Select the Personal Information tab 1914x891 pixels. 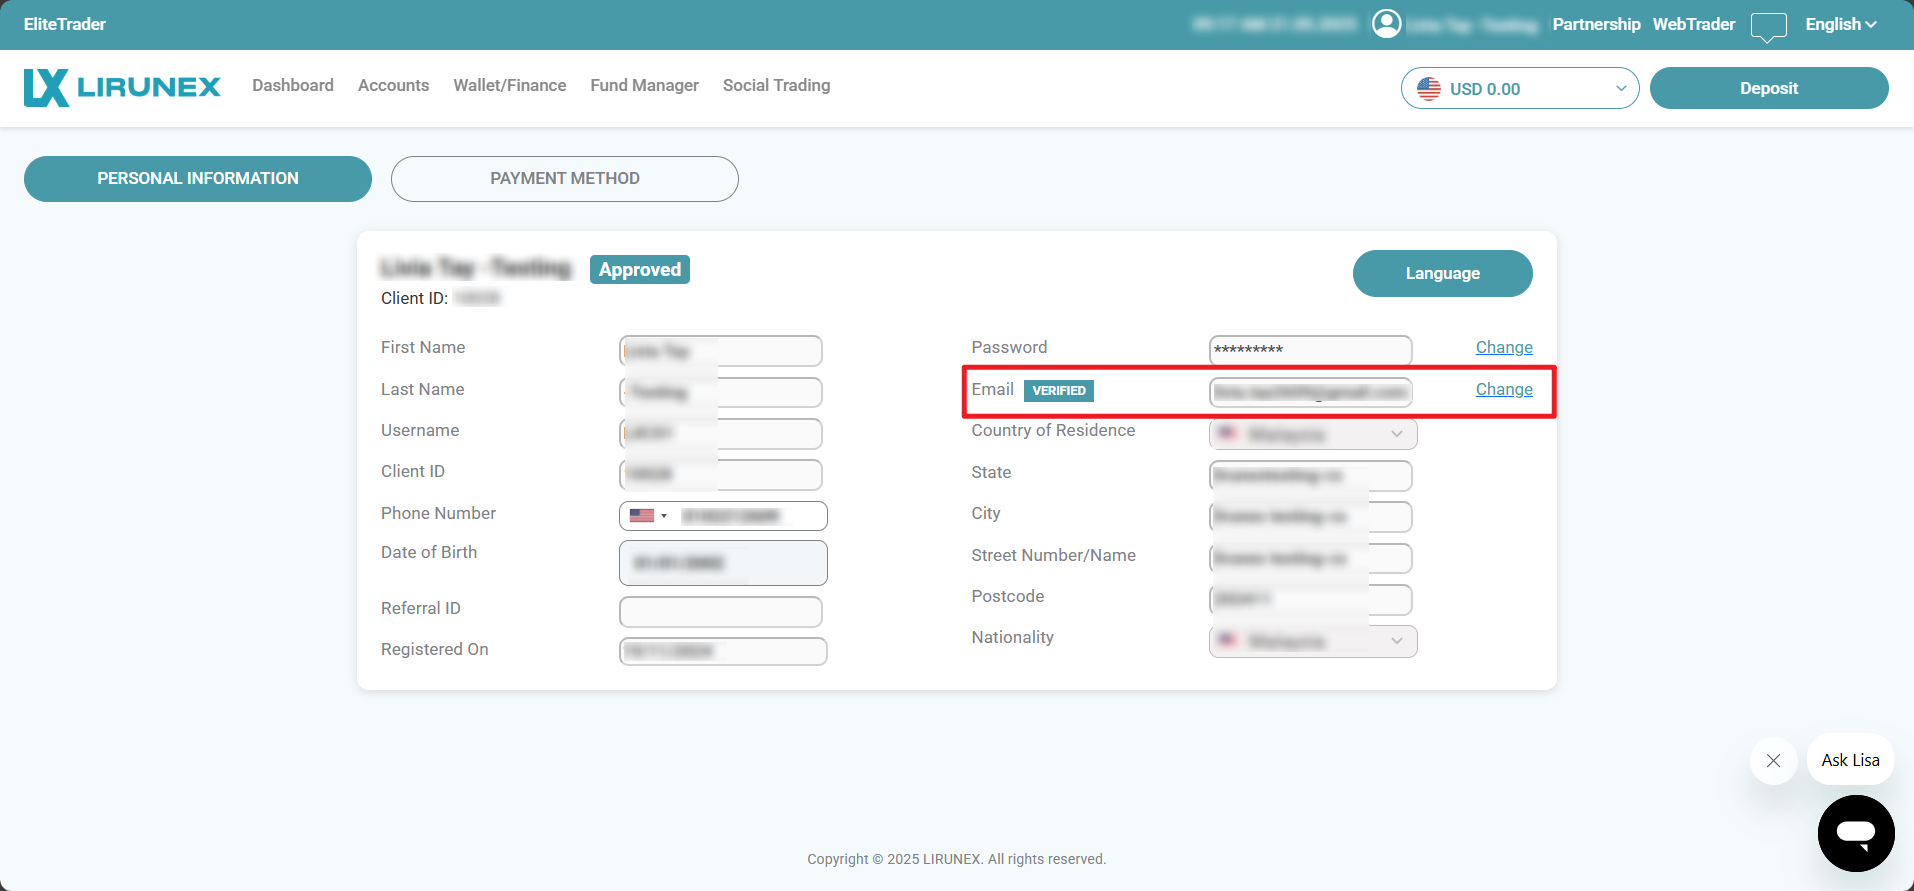click(198, 179)
